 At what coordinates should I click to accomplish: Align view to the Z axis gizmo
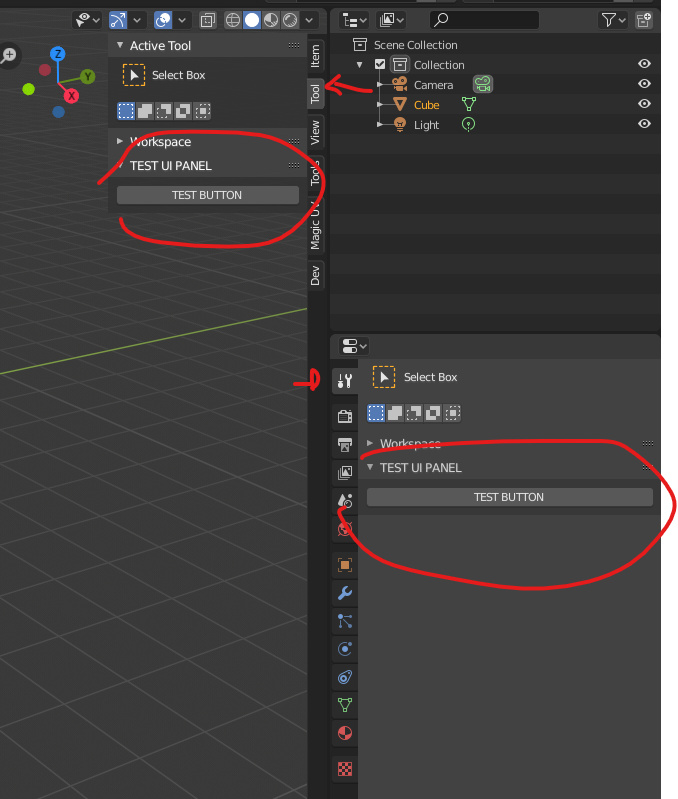point(58,54)
